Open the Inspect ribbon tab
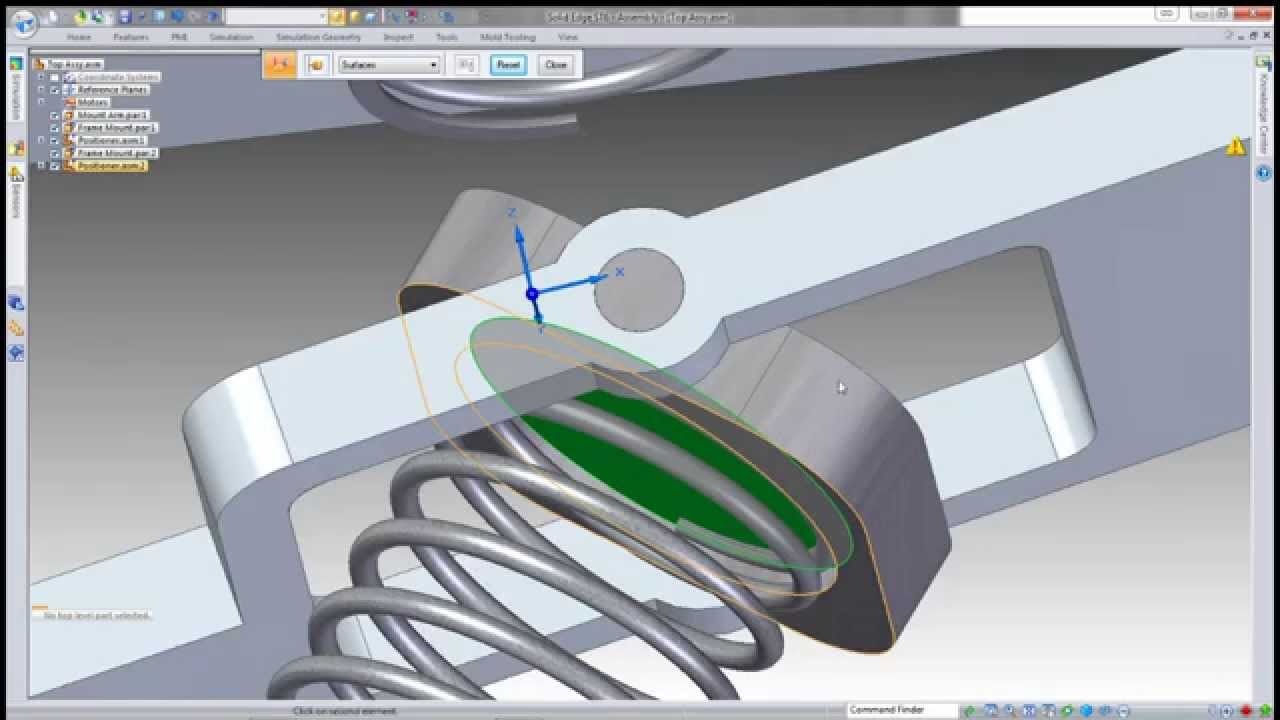The image size is (1280, 720). click(398, 37)
